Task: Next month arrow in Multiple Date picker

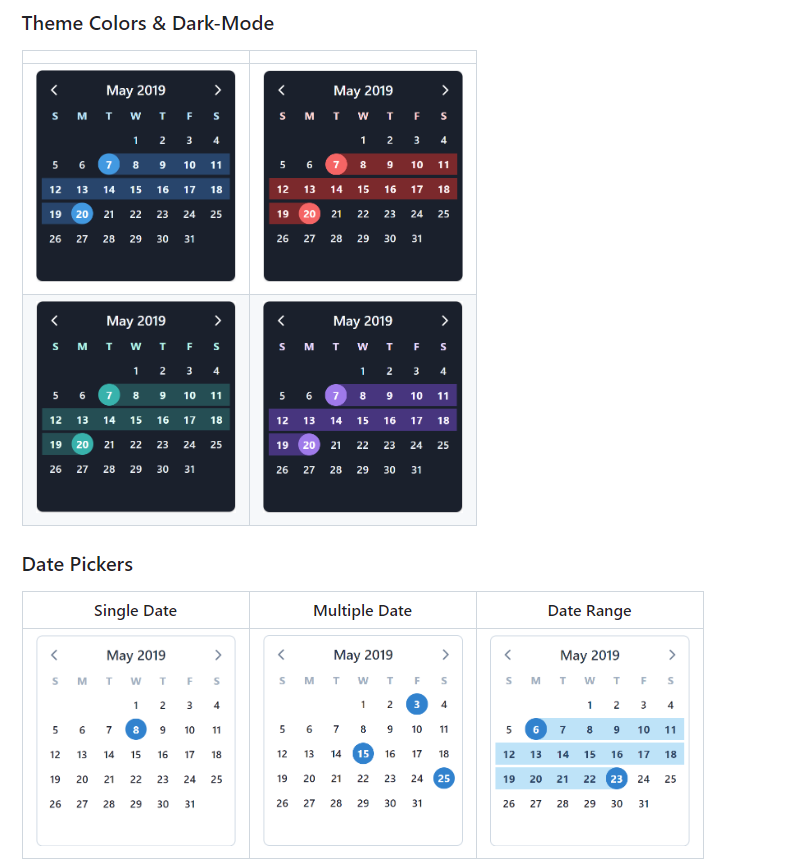Action: click(444, 655)
